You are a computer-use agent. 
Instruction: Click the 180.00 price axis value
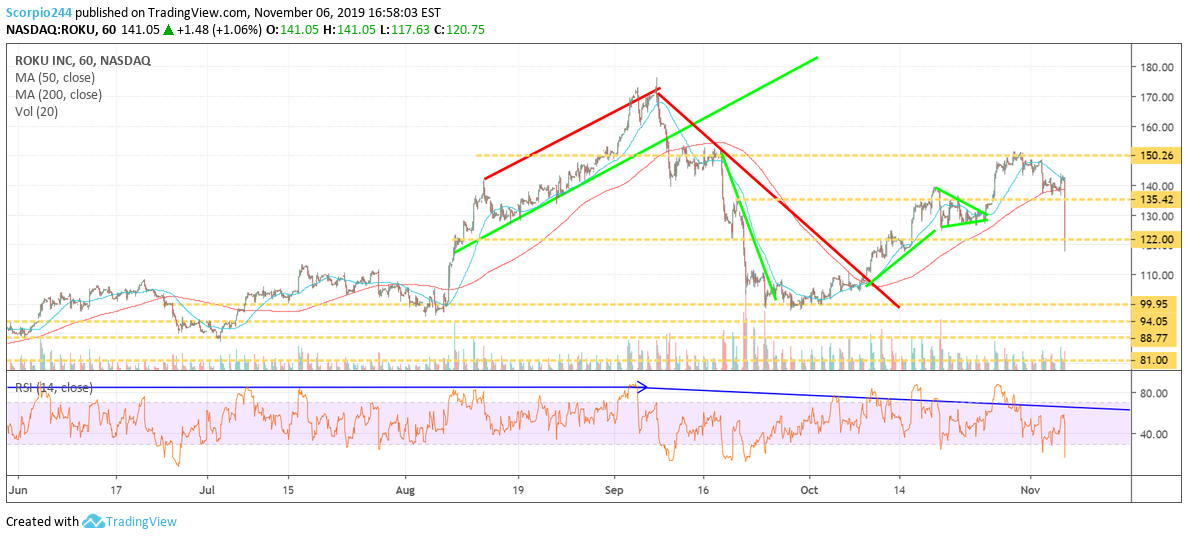pos(1158,67)
